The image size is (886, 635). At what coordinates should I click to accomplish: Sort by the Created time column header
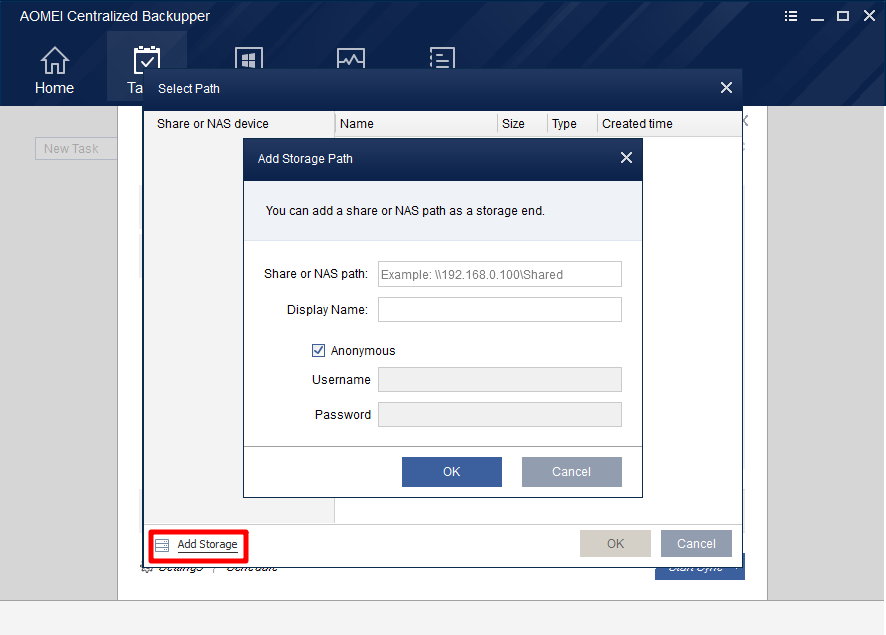pyautogui.click(x=669, y=124)
